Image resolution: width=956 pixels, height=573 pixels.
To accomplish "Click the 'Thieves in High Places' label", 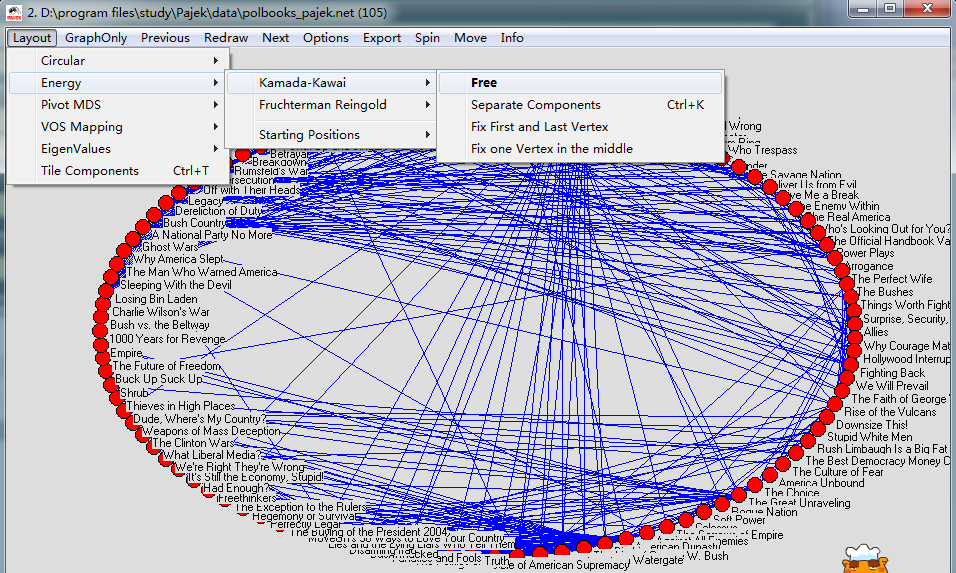I will [x=180, y=406].
